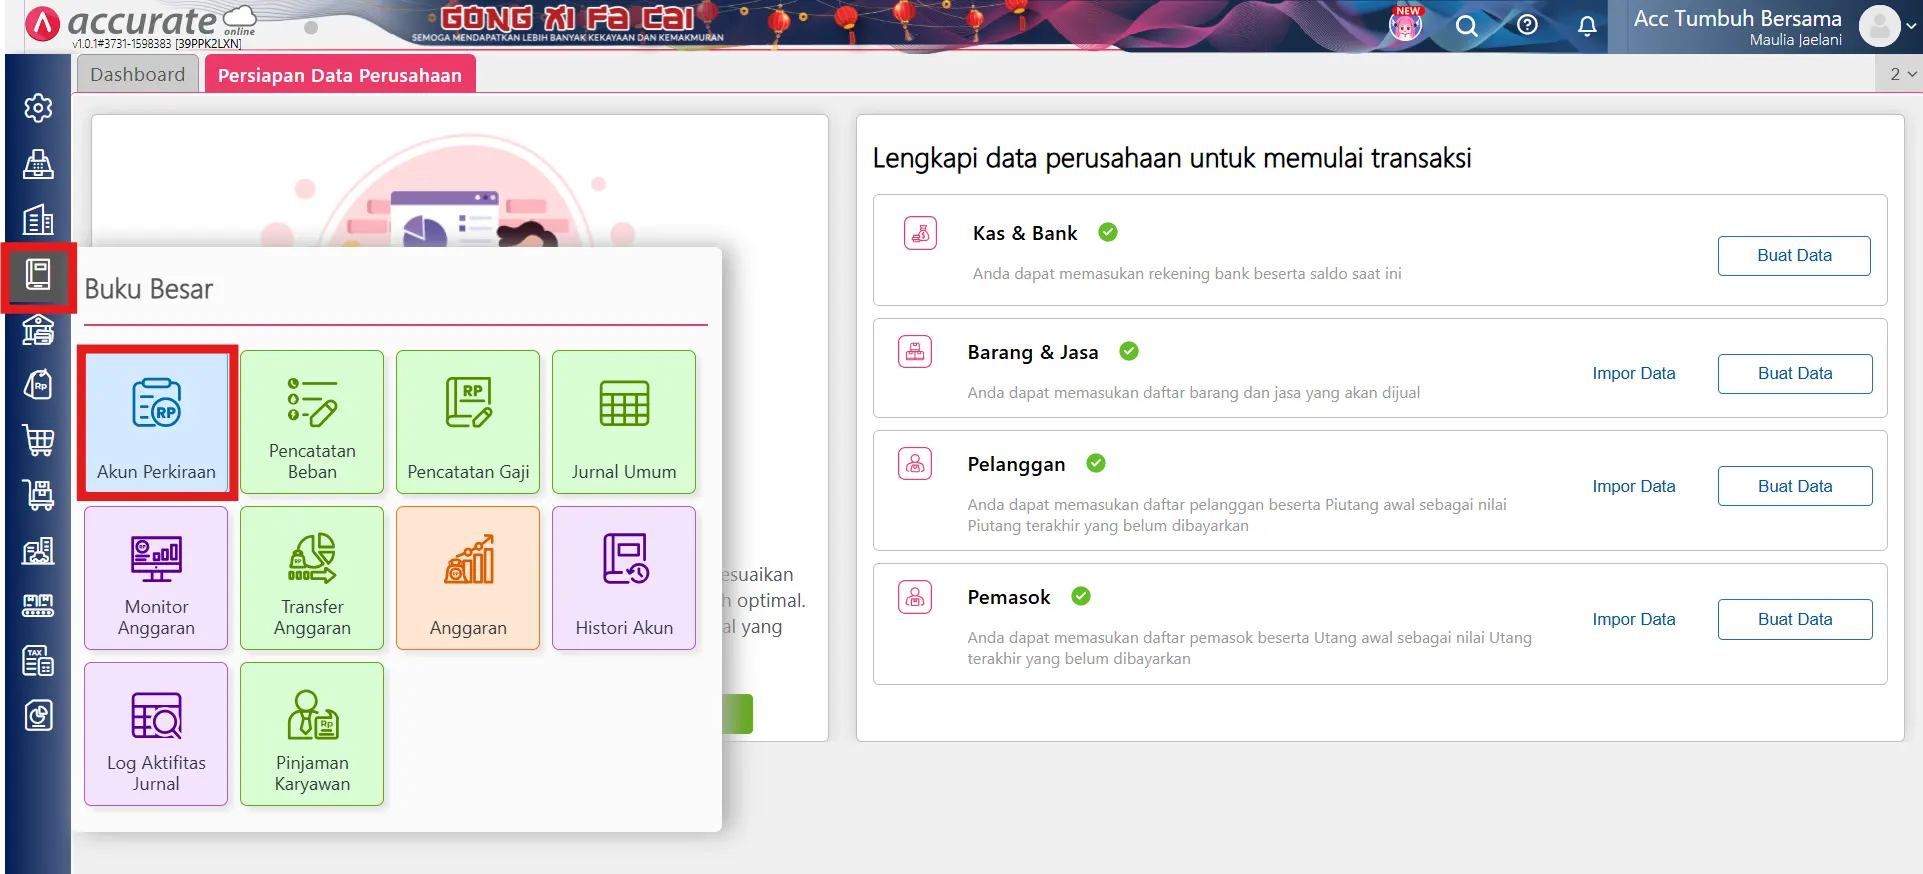Viewport: 1923px width, 874px height.
Task: Click the NEW mascot icon in header
Action: [1406, 24]
